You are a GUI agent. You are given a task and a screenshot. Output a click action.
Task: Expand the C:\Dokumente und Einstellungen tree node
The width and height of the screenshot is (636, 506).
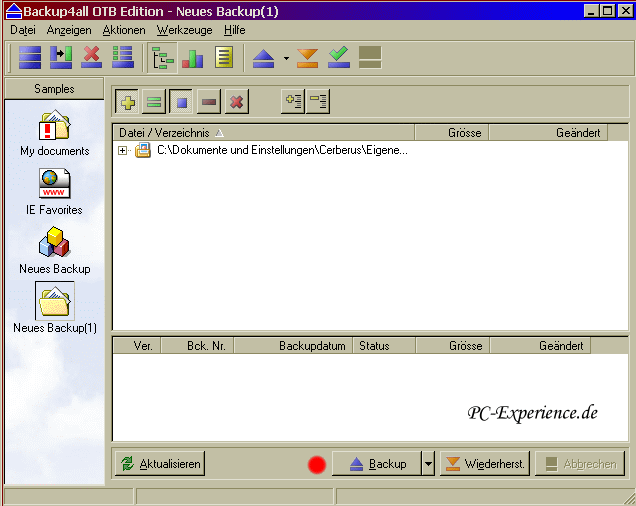pos(122,151)
